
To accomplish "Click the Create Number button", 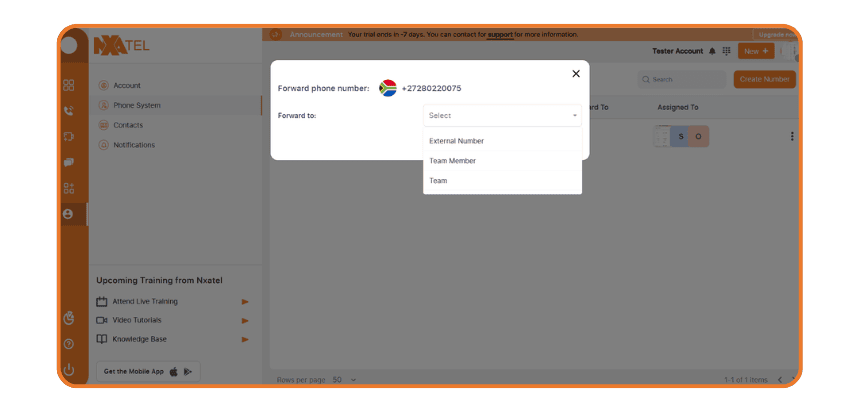I will coord(764,79).
